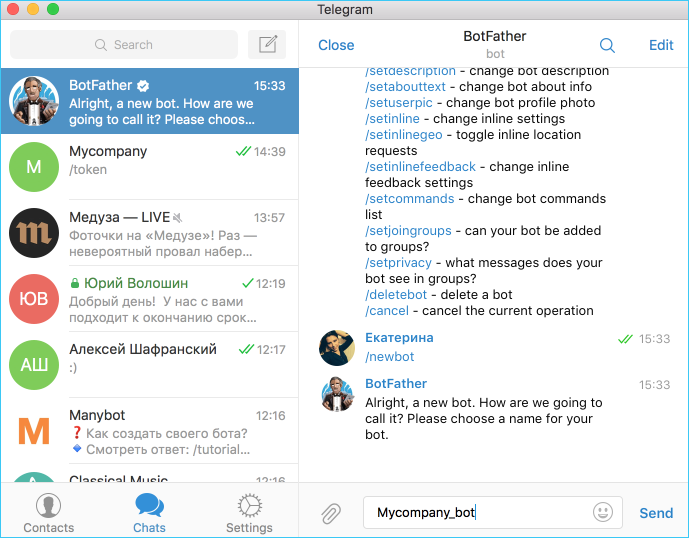Click the green M Mycompany avatar
The image size is (689, 538).
point(34,167)
